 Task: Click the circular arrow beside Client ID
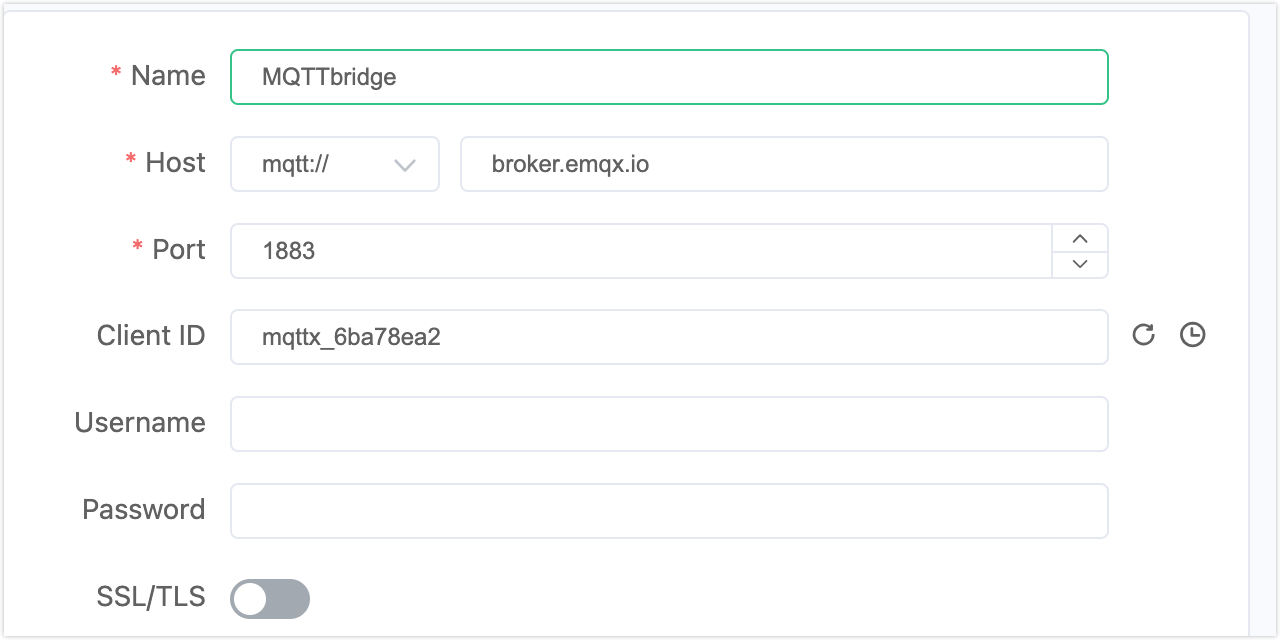(x=1142, y=335)
